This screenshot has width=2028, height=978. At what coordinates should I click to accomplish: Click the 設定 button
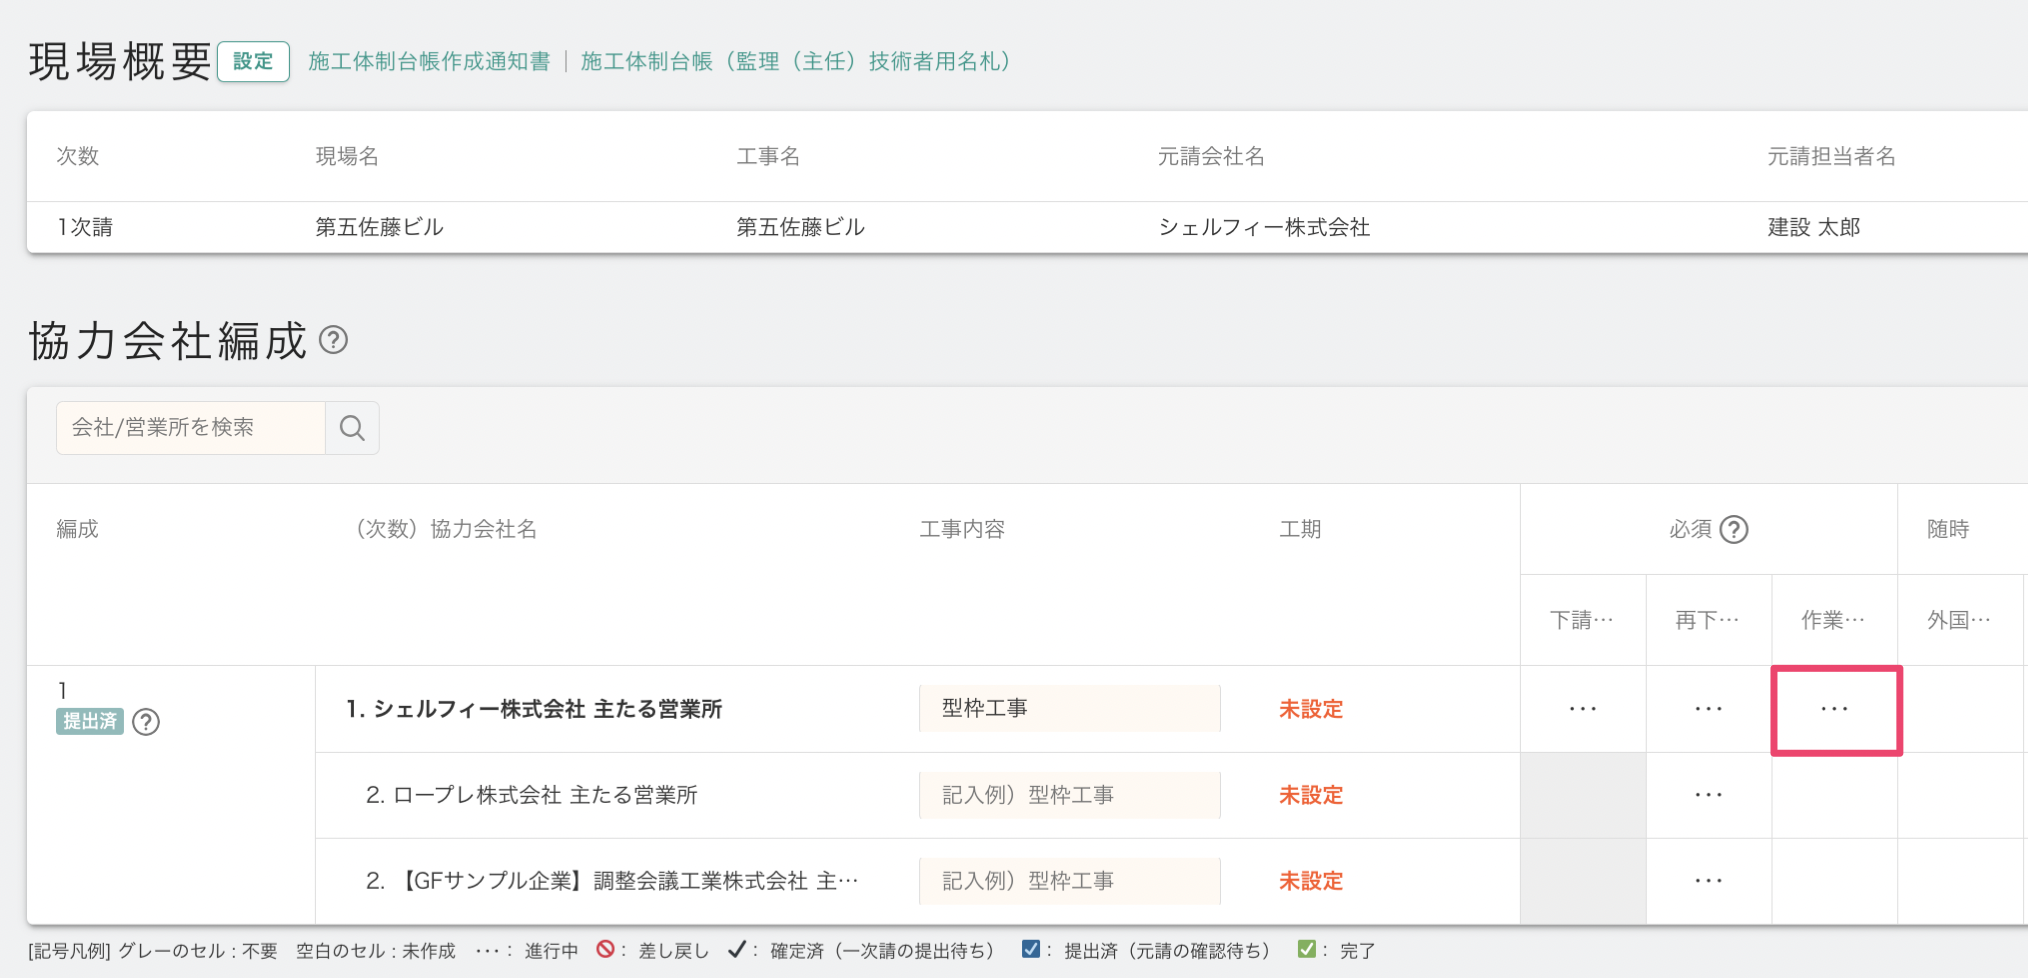pyautogui.click(x=253, y=62)
